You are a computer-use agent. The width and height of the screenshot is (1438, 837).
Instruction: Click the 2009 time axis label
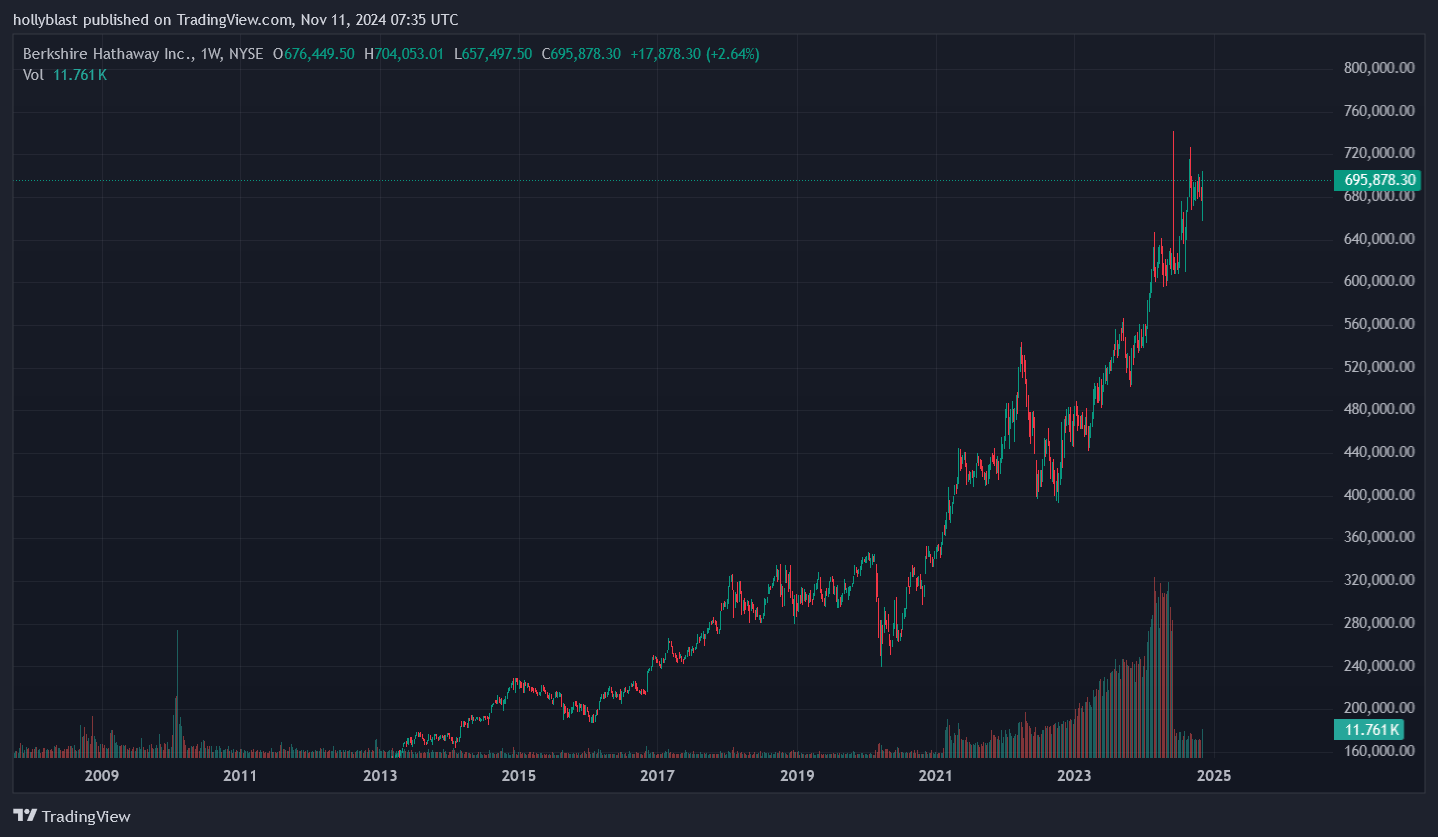(x=102, y=775)
